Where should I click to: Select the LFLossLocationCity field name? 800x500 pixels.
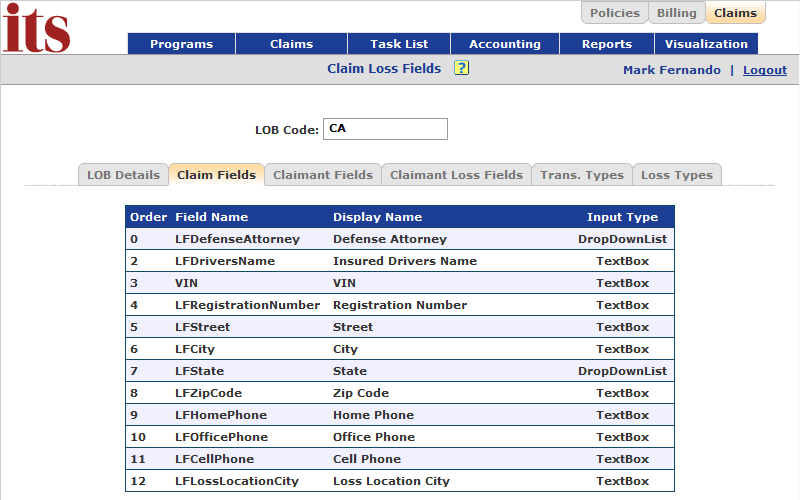tap(237, 481)
